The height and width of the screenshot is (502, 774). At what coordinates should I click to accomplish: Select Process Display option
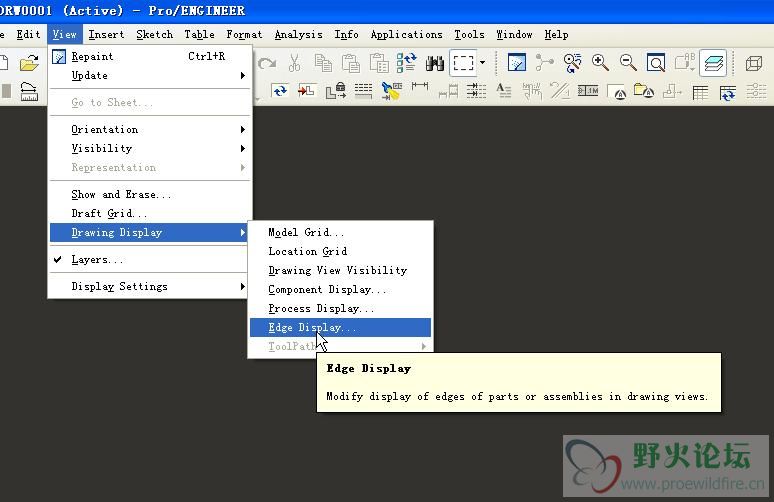(x=341, y=309)
